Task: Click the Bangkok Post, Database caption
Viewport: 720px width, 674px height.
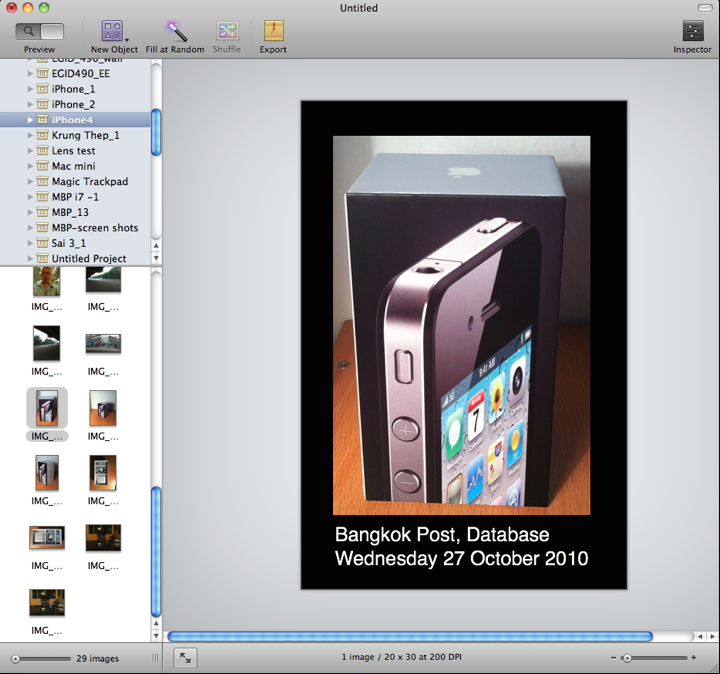Action: click(x=442, y=535)
